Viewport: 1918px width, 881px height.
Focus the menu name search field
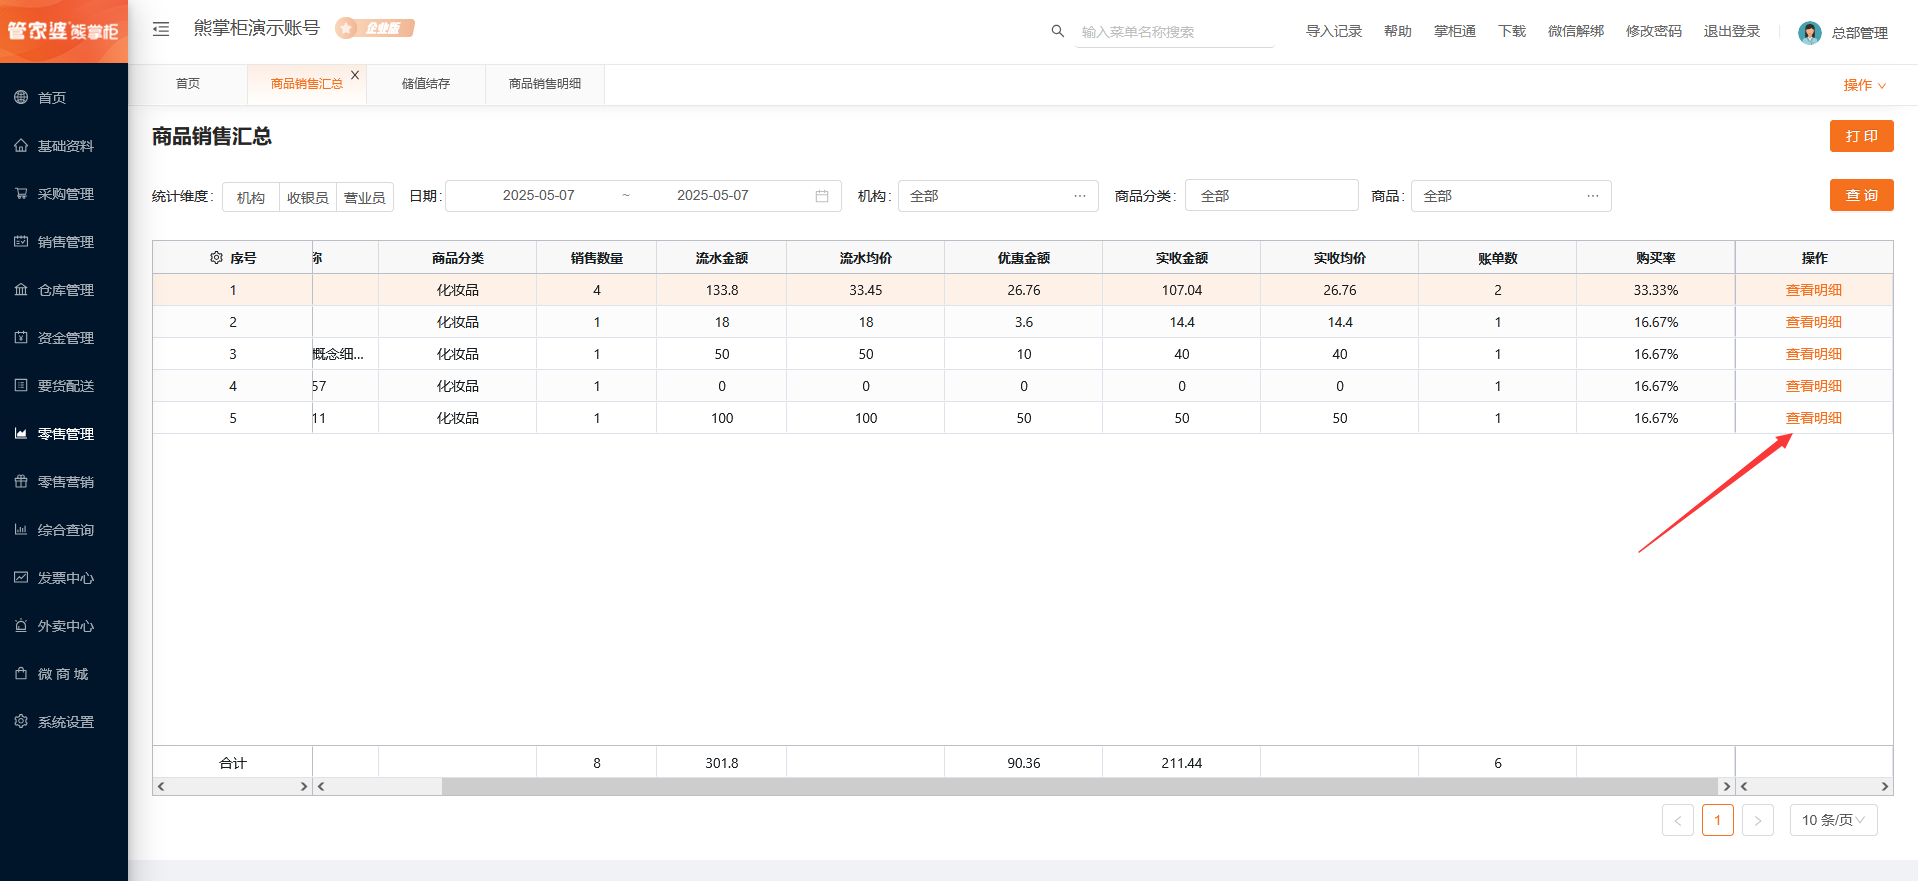1175,32
